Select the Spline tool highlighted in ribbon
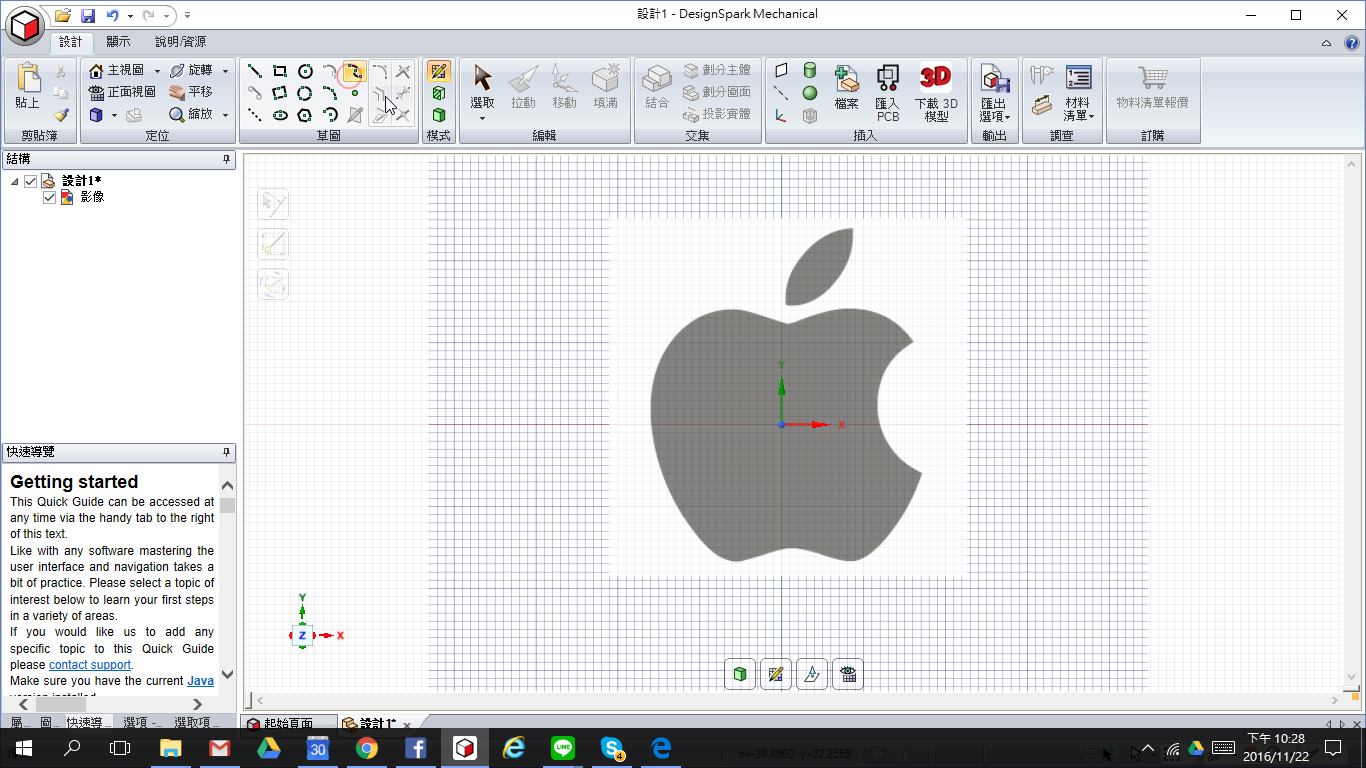Image resolution: width=1366 pixels, height=768 pixels. click(x=354, y=71)
